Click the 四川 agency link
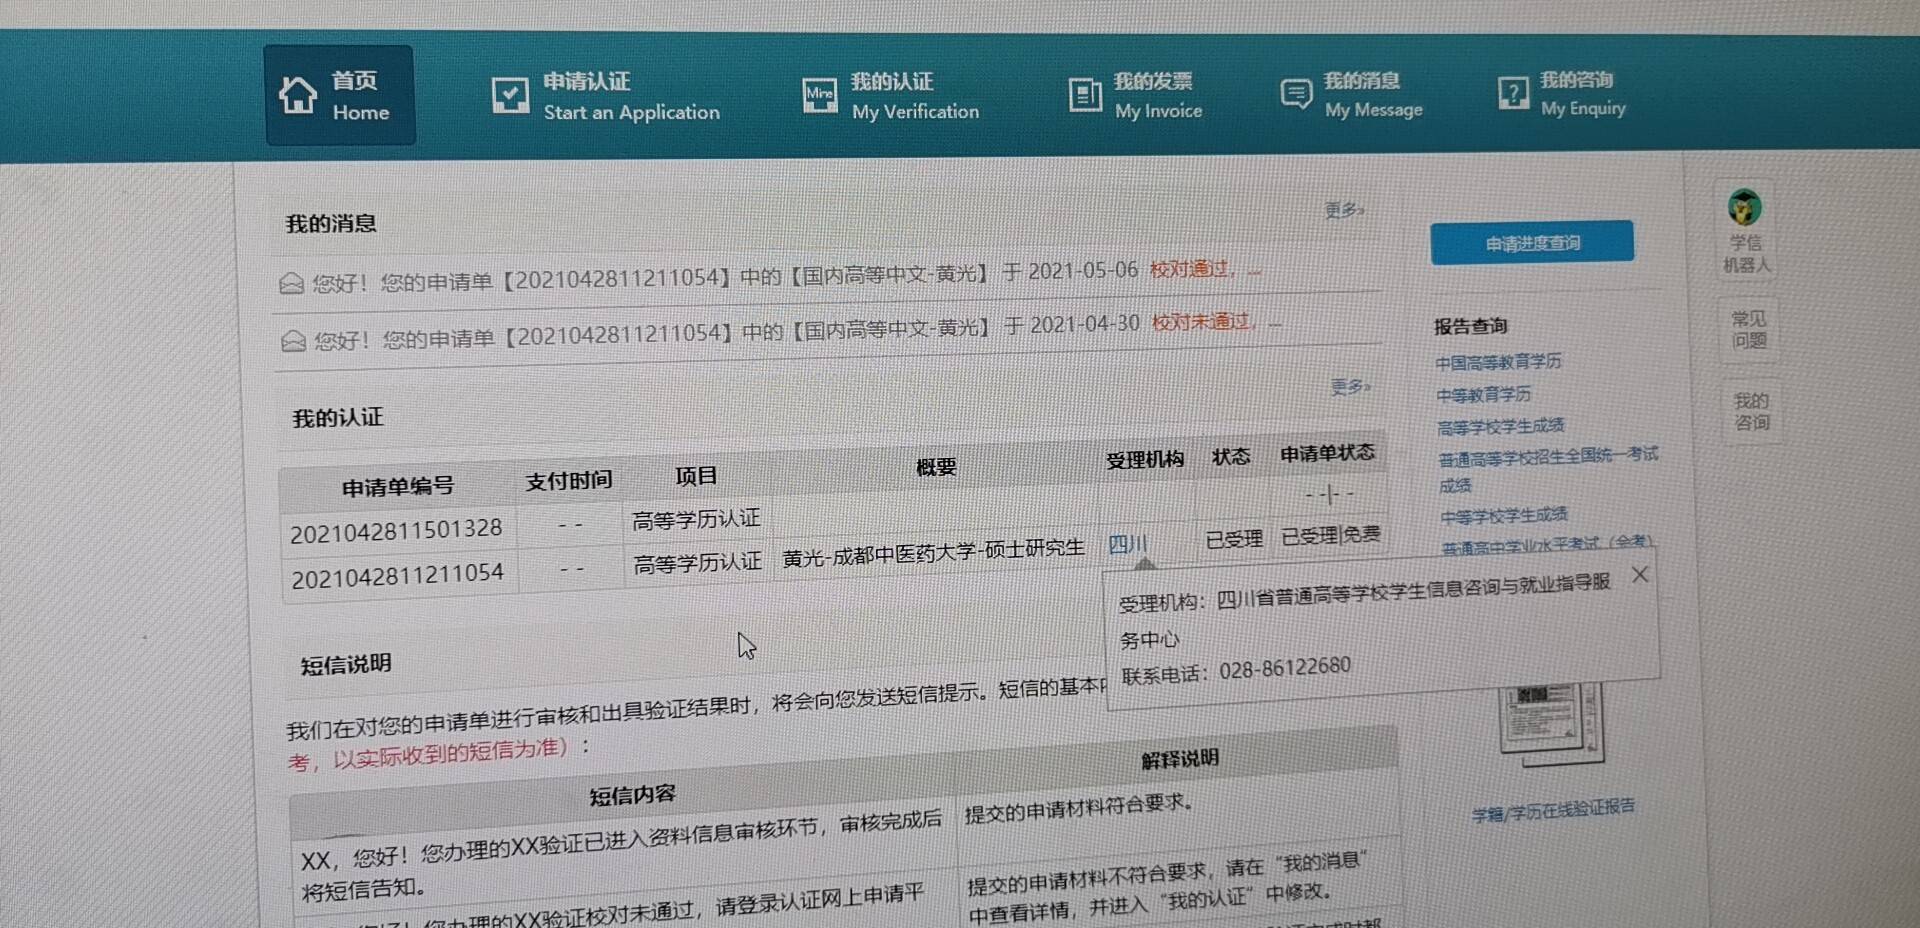 point(1127,544)
